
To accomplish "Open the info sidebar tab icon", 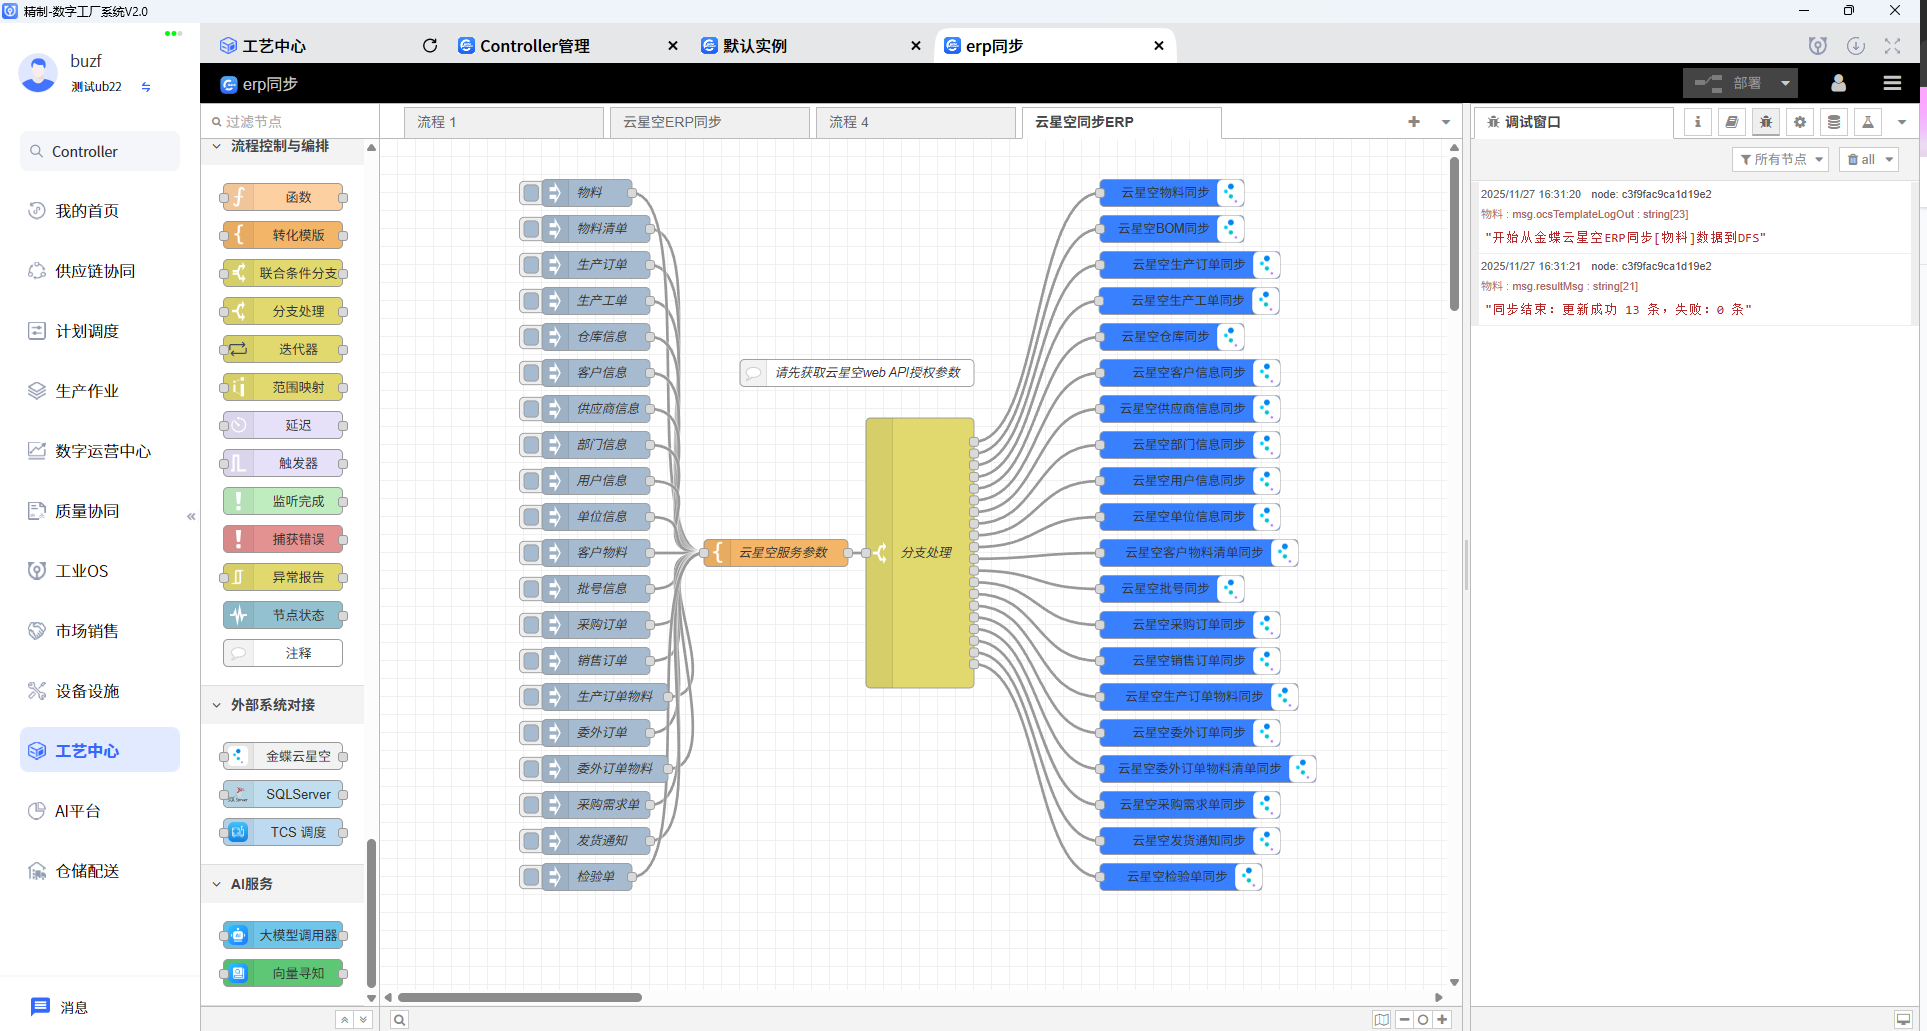I will pos(1698,122).
